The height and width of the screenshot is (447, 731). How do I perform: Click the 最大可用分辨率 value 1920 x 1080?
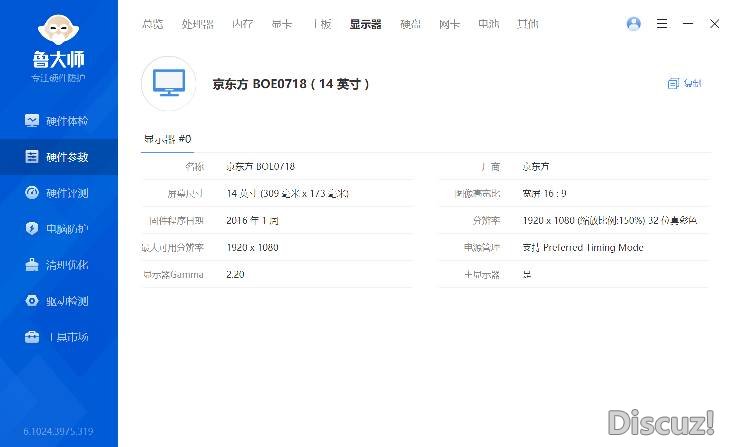point(252,248)
